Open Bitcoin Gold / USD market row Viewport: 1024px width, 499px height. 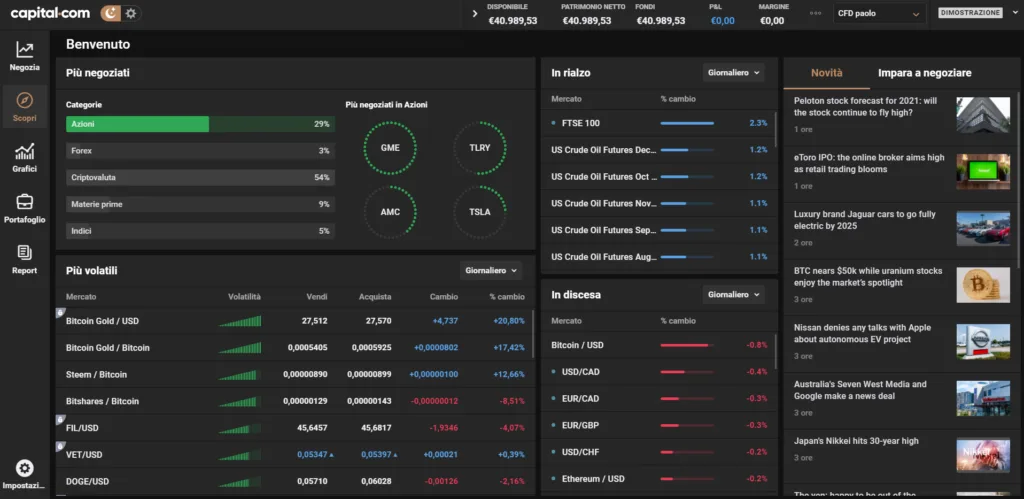pyautogui.click(x=294, y=321)
